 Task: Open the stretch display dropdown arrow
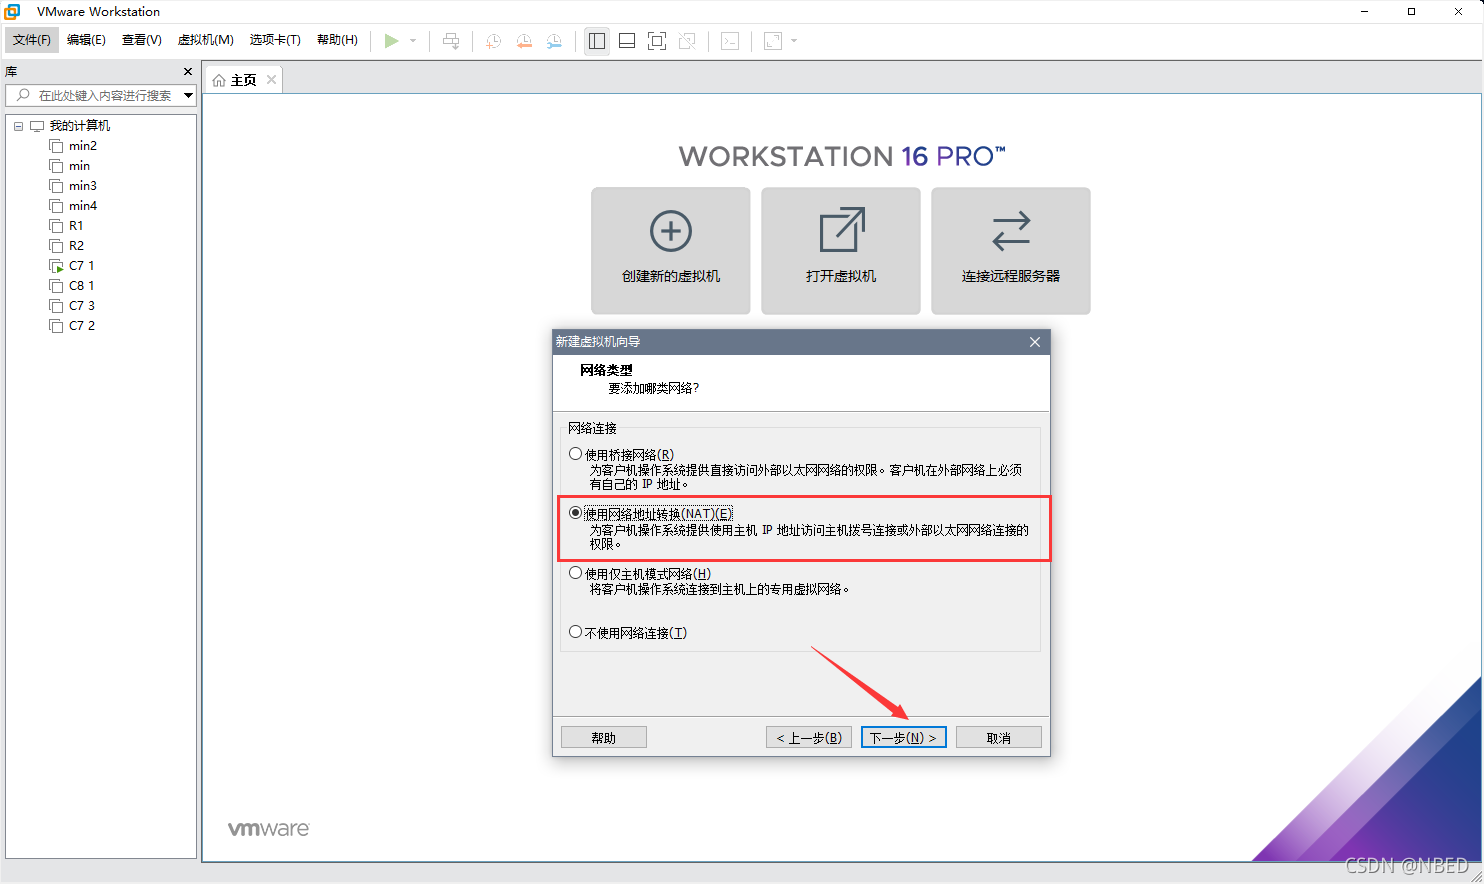794,41
